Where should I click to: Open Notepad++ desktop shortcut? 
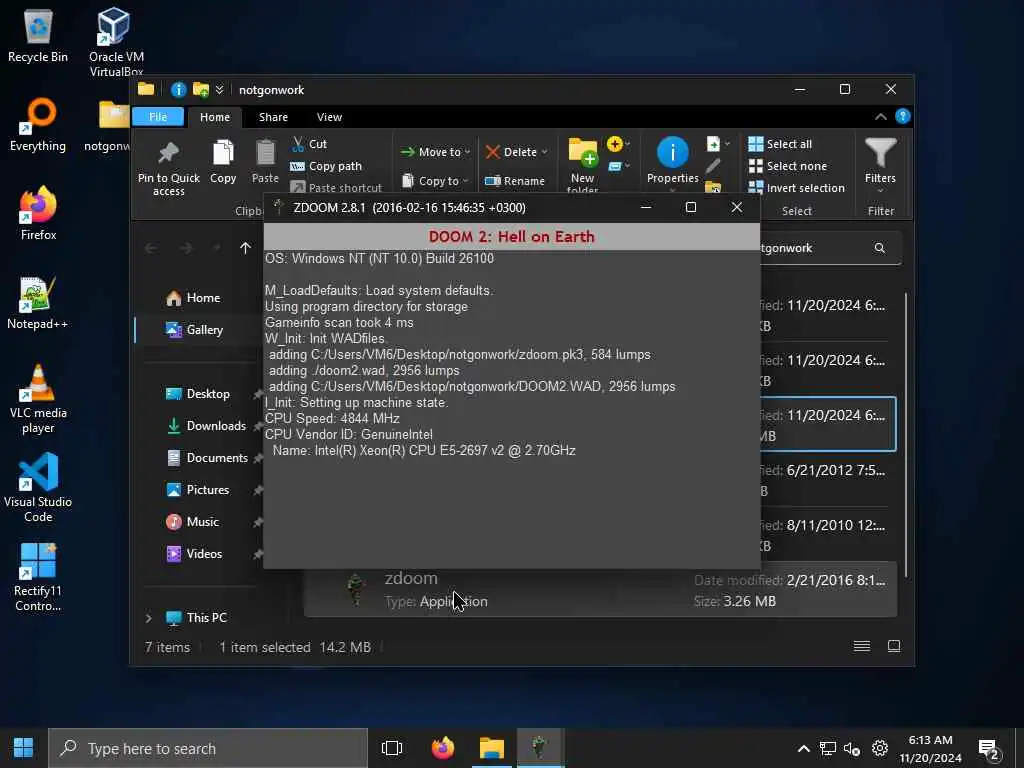pyautogui.click(x=38, y=302)
